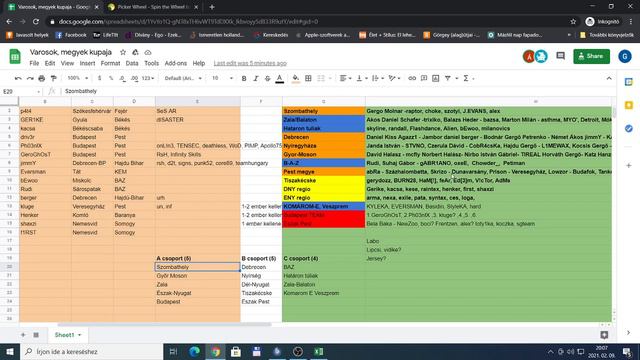This screenshot has height=360, width=640.
Task: Open last edit version history link
Action: point(250,63)
